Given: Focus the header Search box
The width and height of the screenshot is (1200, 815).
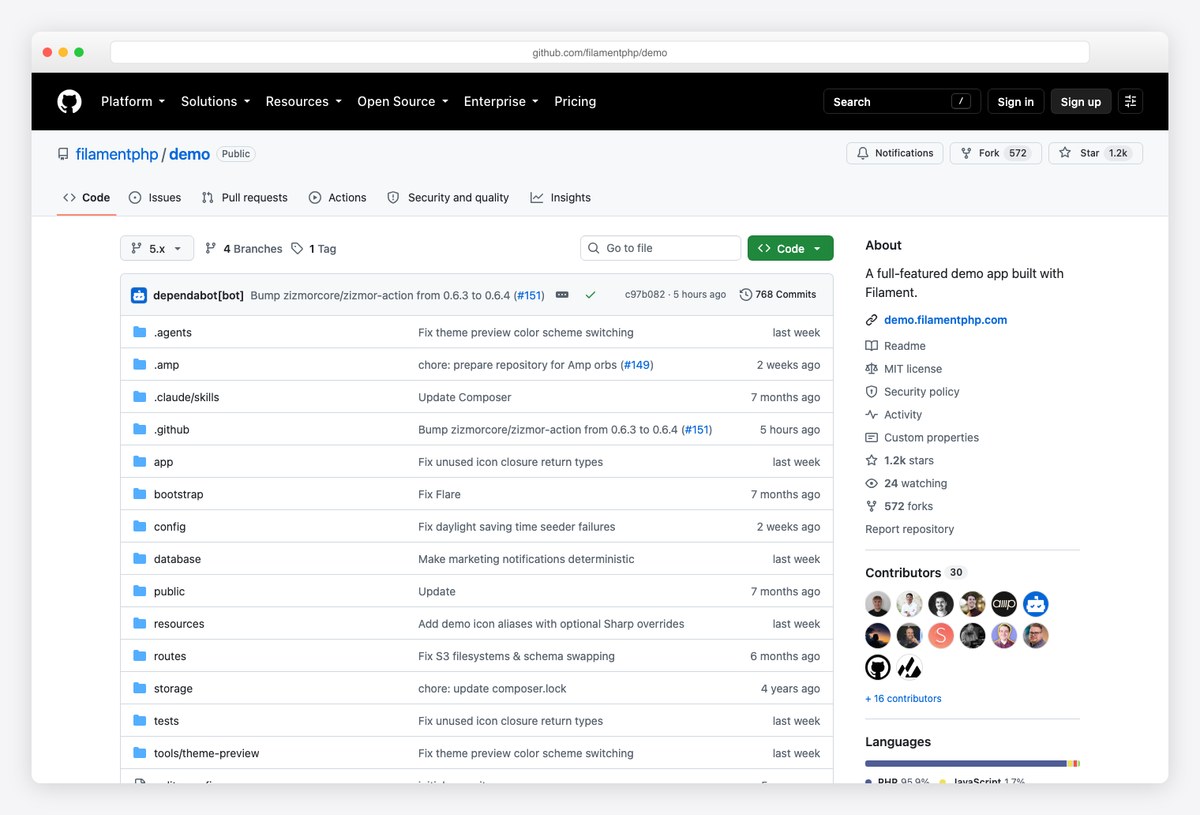Looking at the screenshot, I should coord(902,101).
